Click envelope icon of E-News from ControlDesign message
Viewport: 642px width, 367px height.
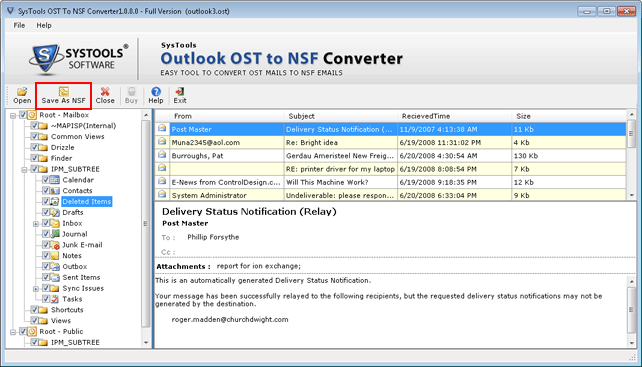click(x=162, y=181)
